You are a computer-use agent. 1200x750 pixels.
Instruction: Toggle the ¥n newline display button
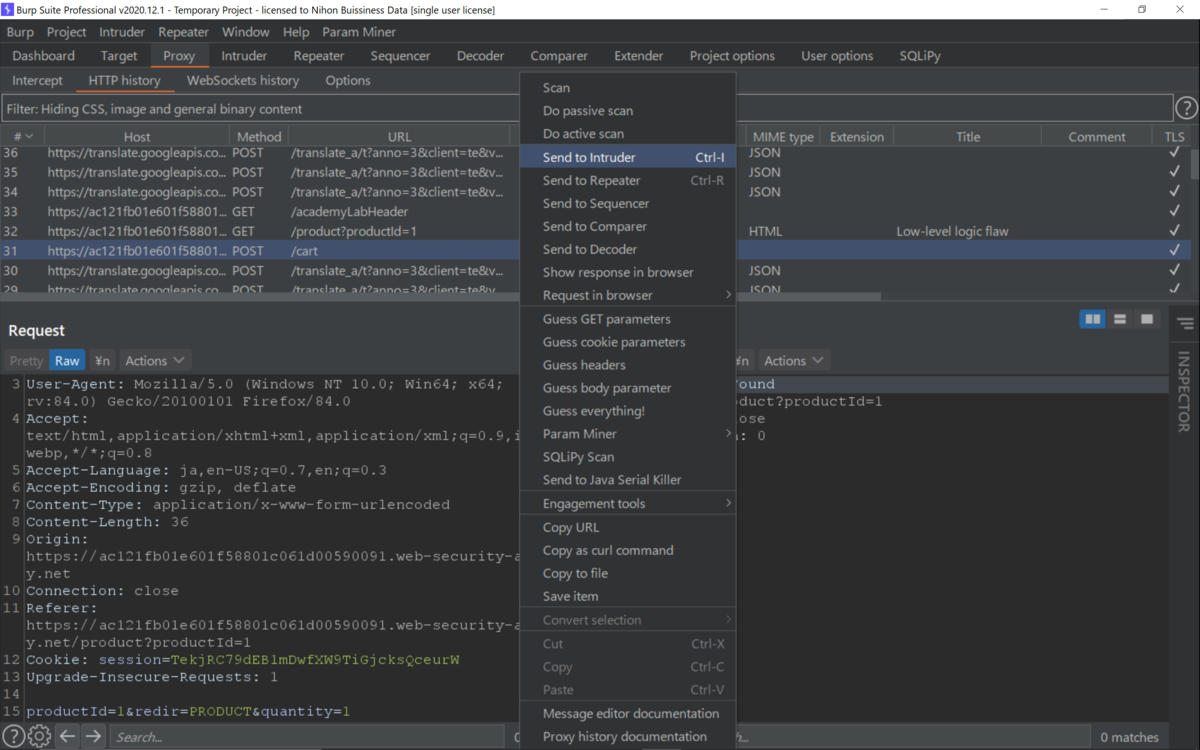point(103,360)
